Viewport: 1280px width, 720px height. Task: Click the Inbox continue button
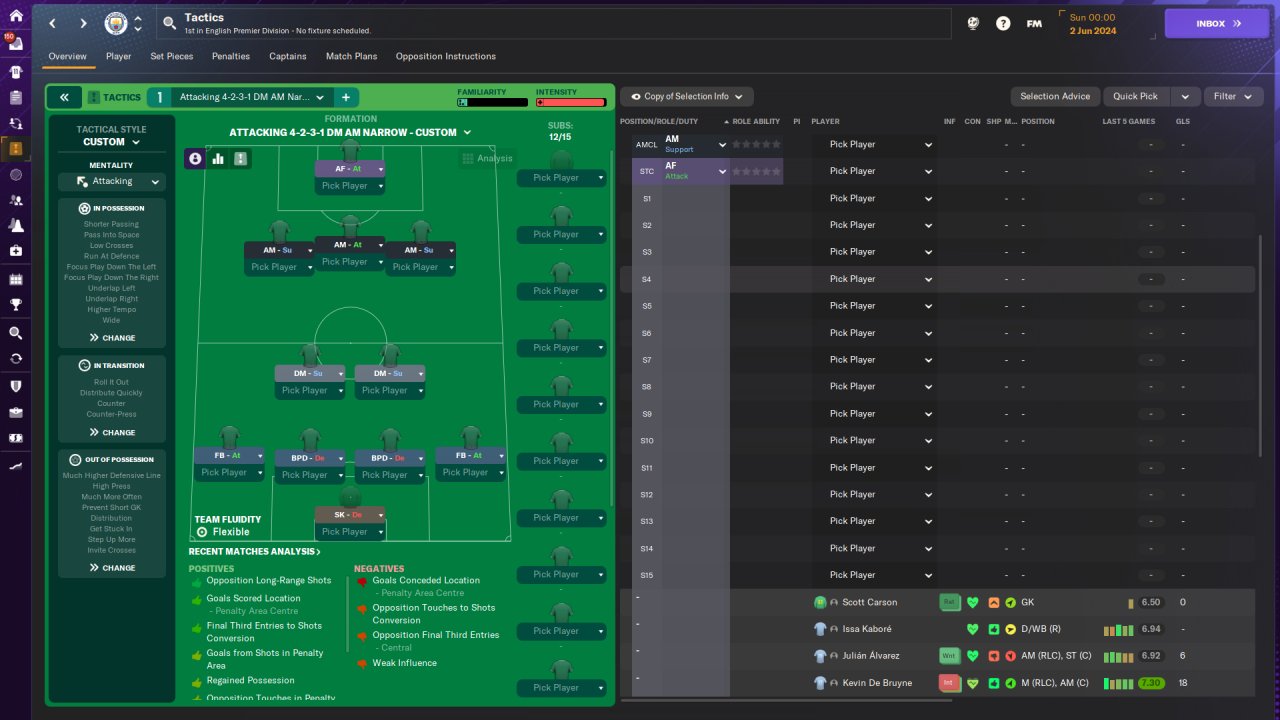(x=1217, y=23)
